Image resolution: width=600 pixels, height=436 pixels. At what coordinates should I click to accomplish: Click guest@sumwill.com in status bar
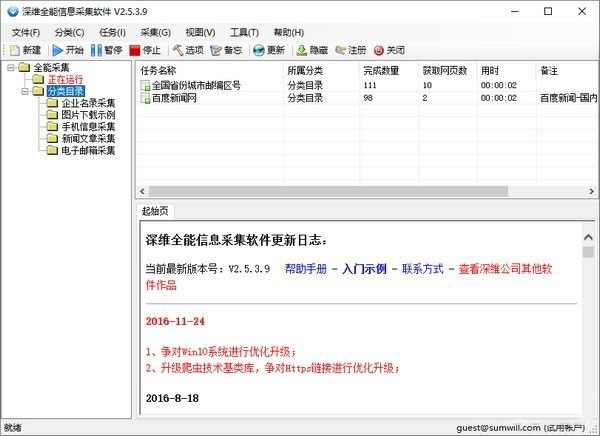pyautogui.click(x=499, y=428)
